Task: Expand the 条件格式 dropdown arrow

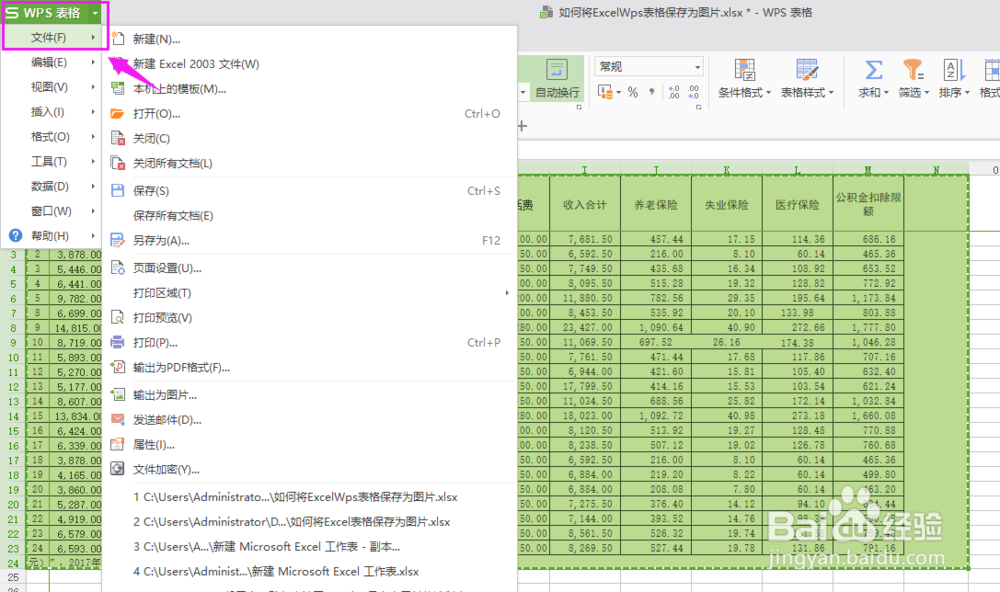Action: coord(768,93)
